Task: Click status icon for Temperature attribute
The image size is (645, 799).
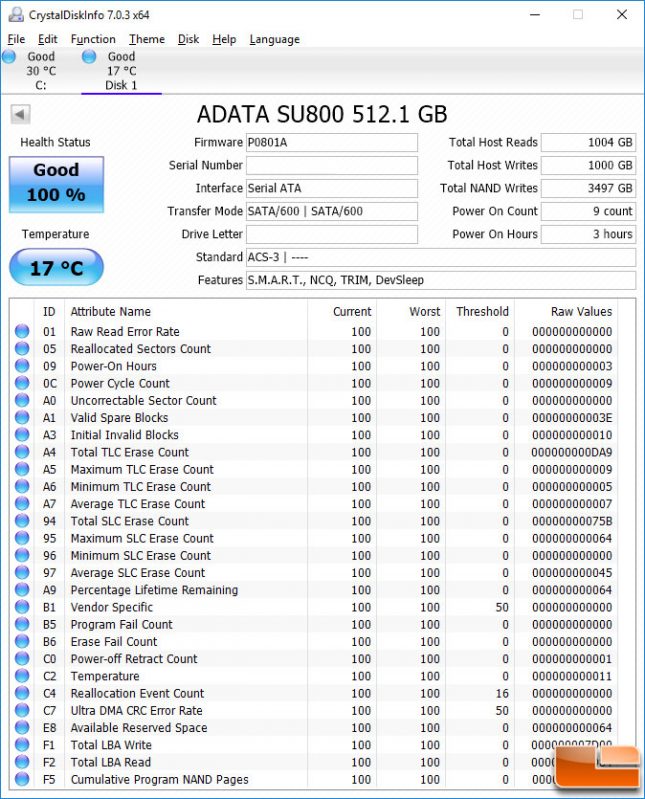Action: point(22,676)
